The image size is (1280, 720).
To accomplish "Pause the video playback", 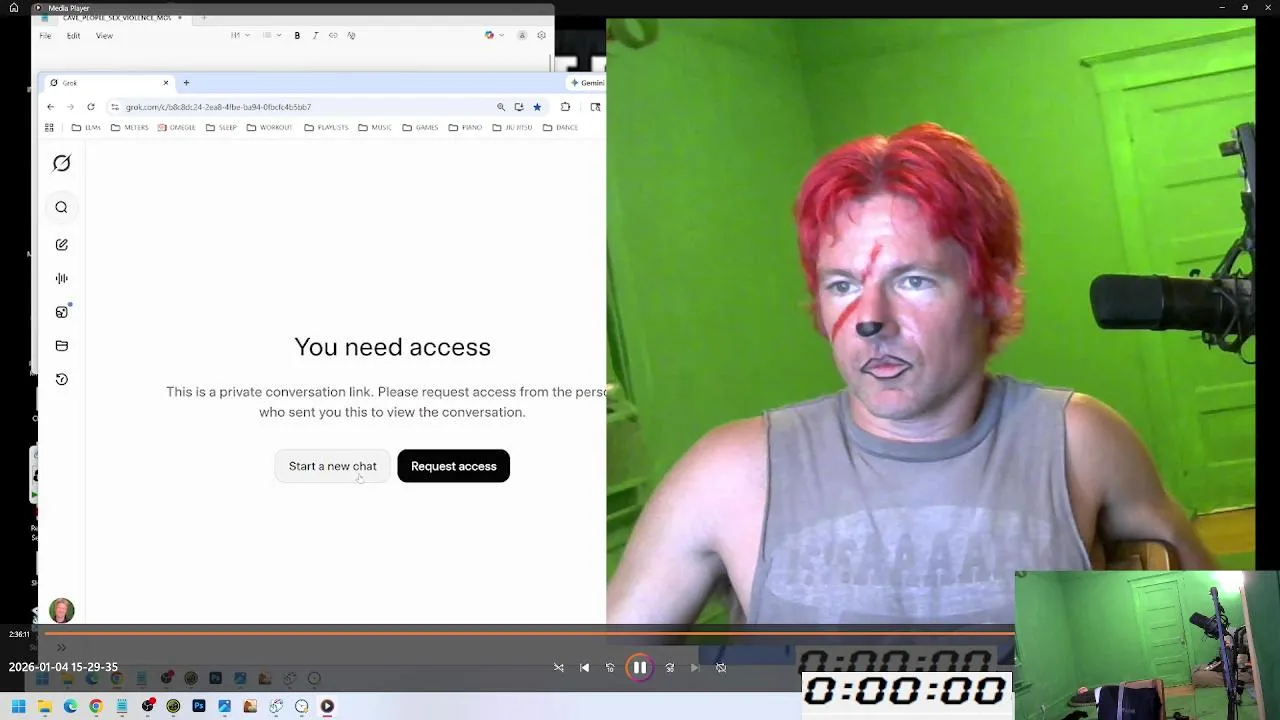I will [x=640, y=668].
